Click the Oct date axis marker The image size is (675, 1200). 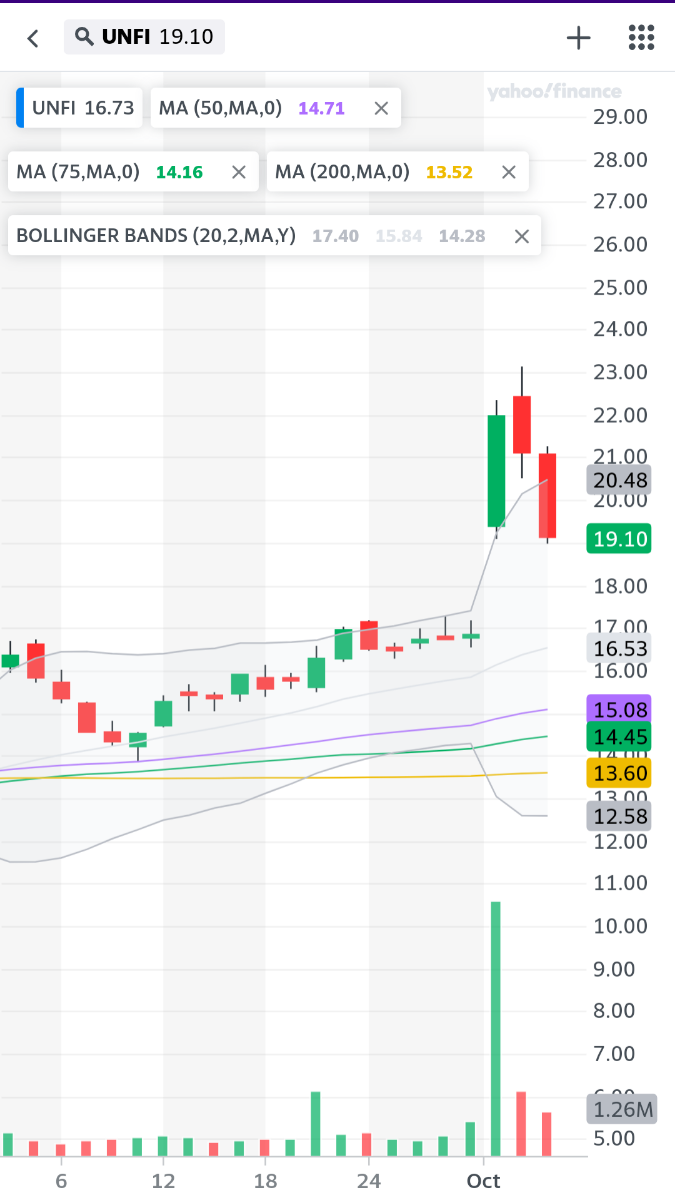483,1180
